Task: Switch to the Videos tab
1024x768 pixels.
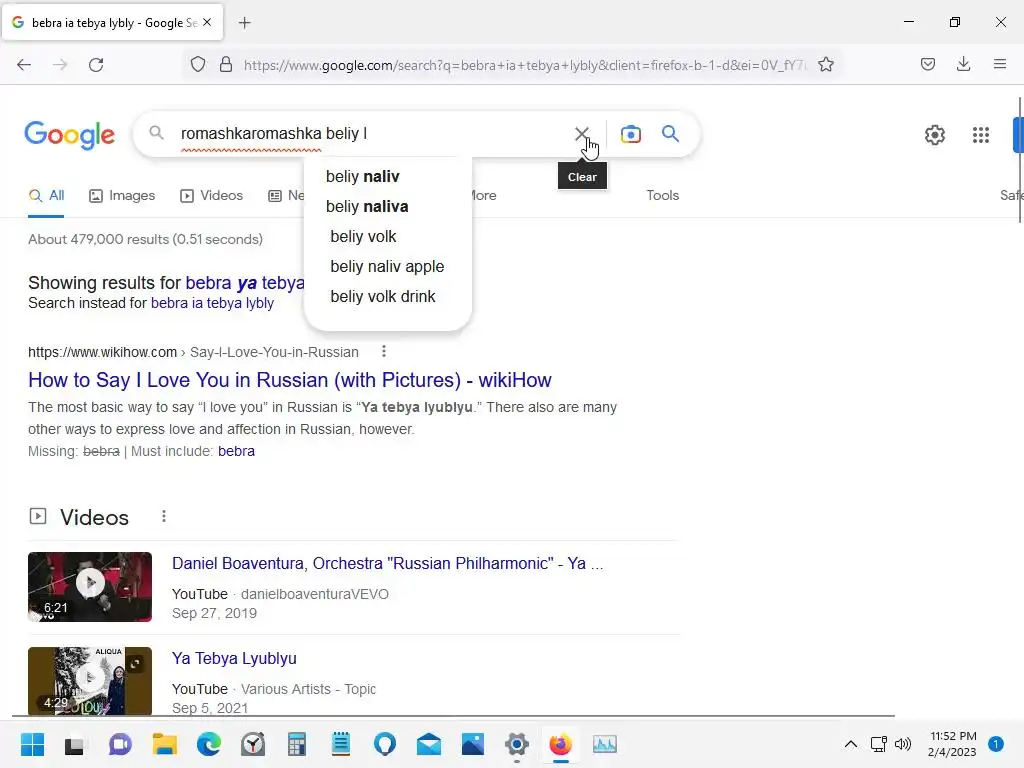Action: click(x=211, y=195)
